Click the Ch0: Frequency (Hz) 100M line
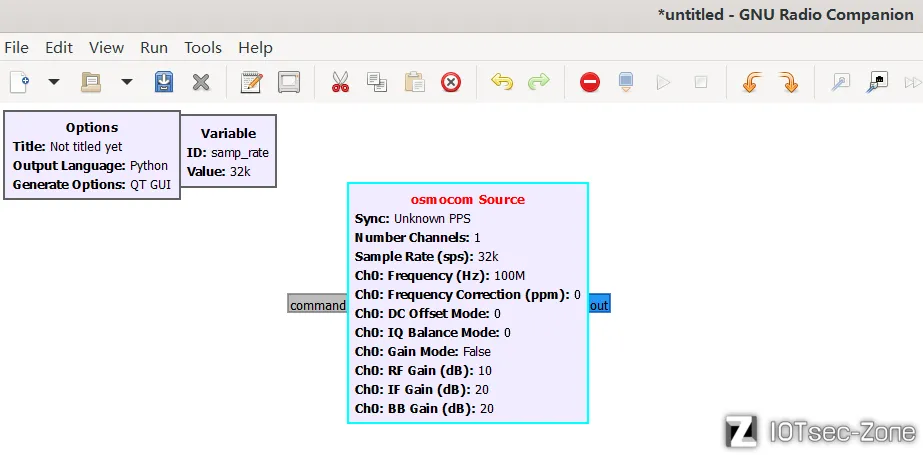Screen dimensions: 923x455 click(440, 275)
